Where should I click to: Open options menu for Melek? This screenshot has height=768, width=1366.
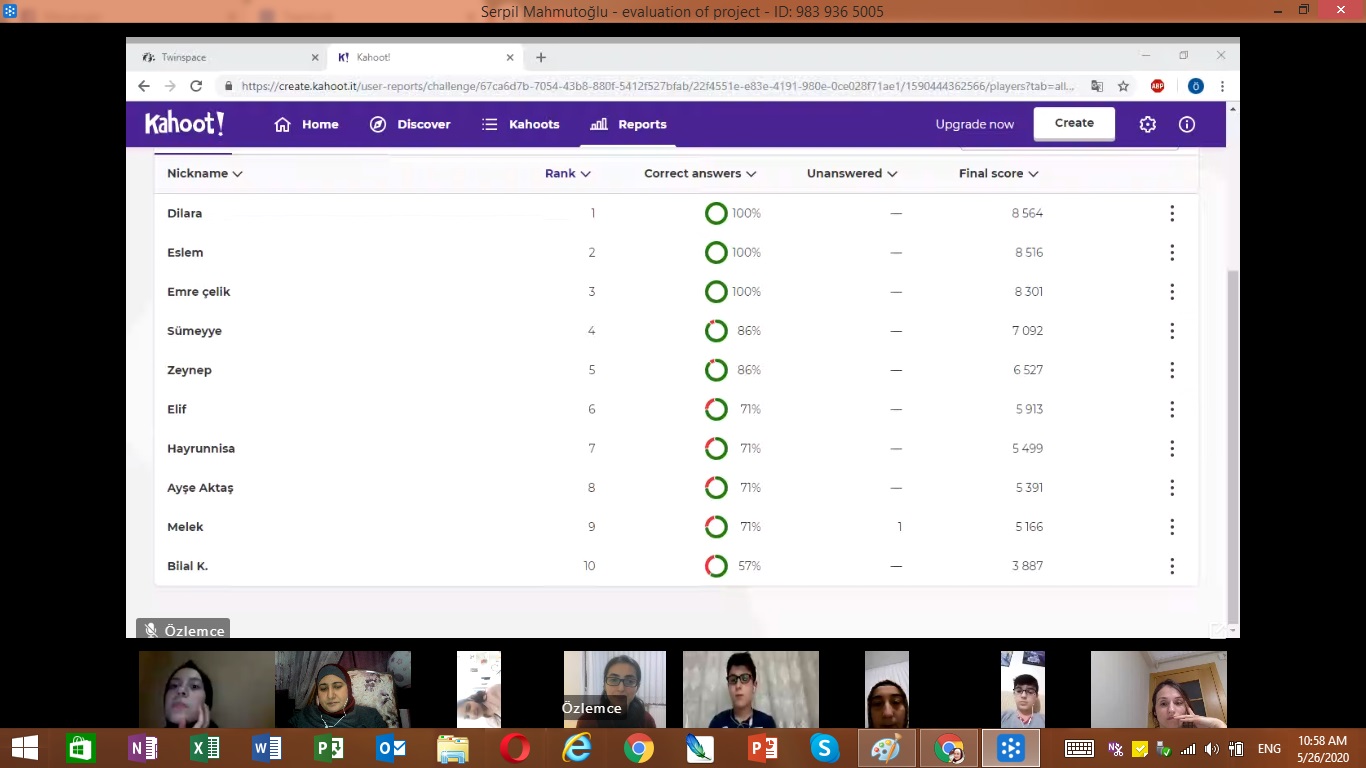pos(1172,527)
